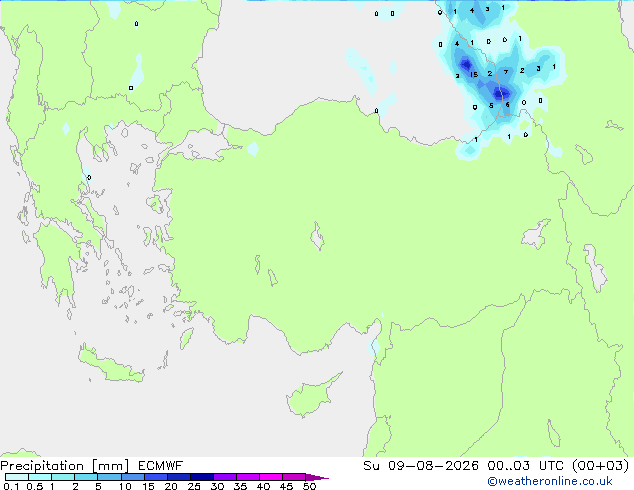Click the over-50 arrow tip of legend
Screen dimensions: 634x490
pyautogui.click(x=317, y=477)
